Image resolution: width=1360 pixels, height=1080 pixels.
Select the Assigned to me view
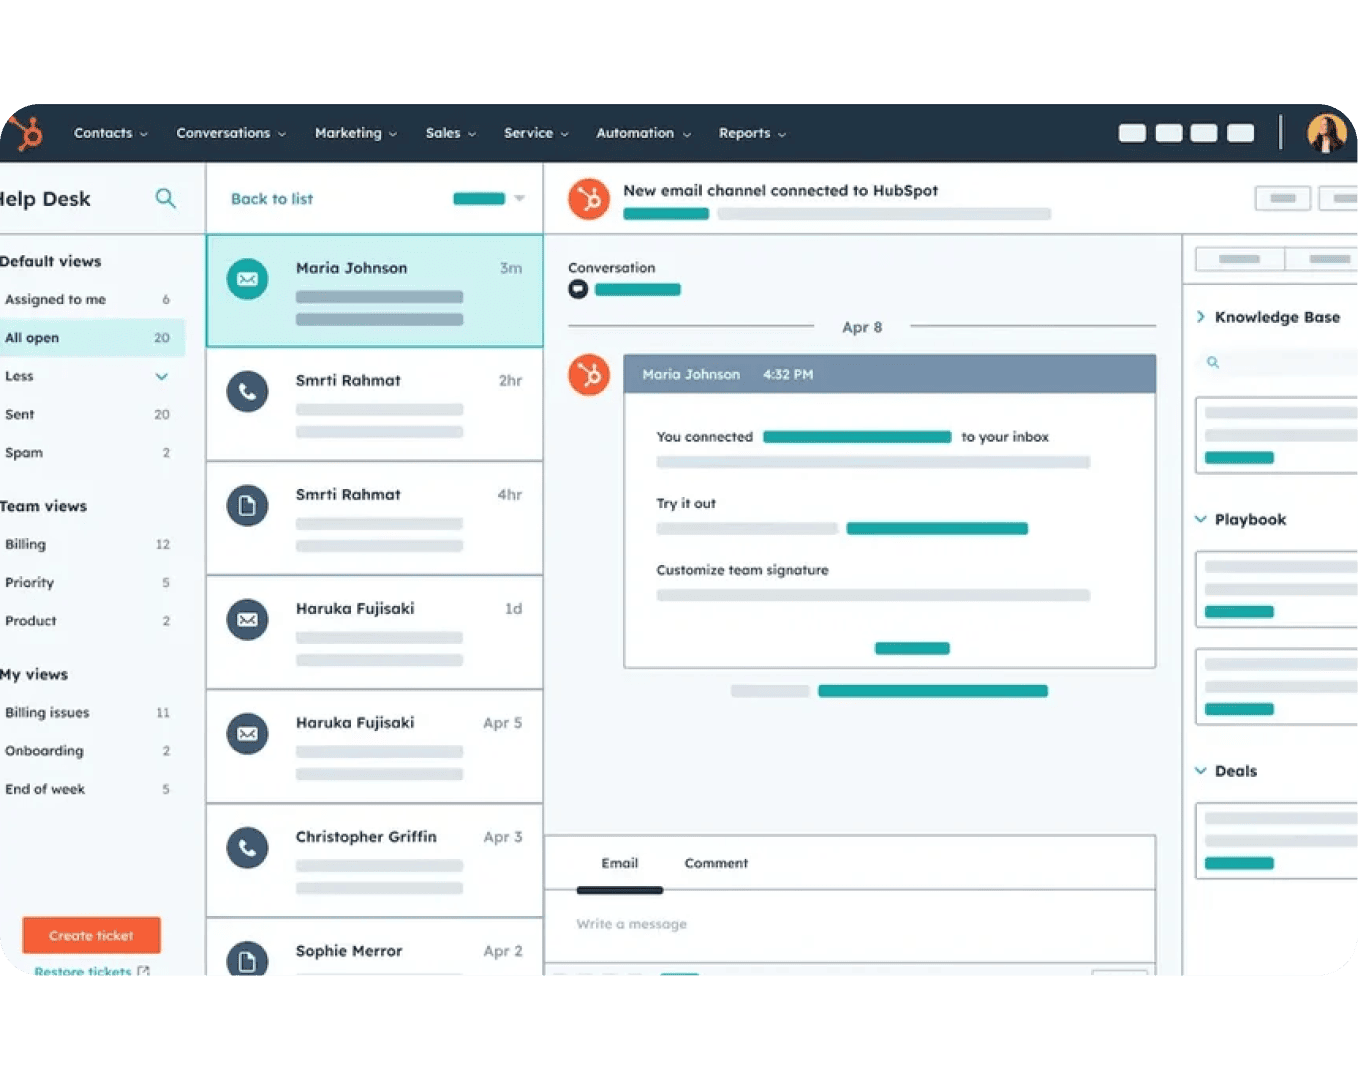point(92,299)
